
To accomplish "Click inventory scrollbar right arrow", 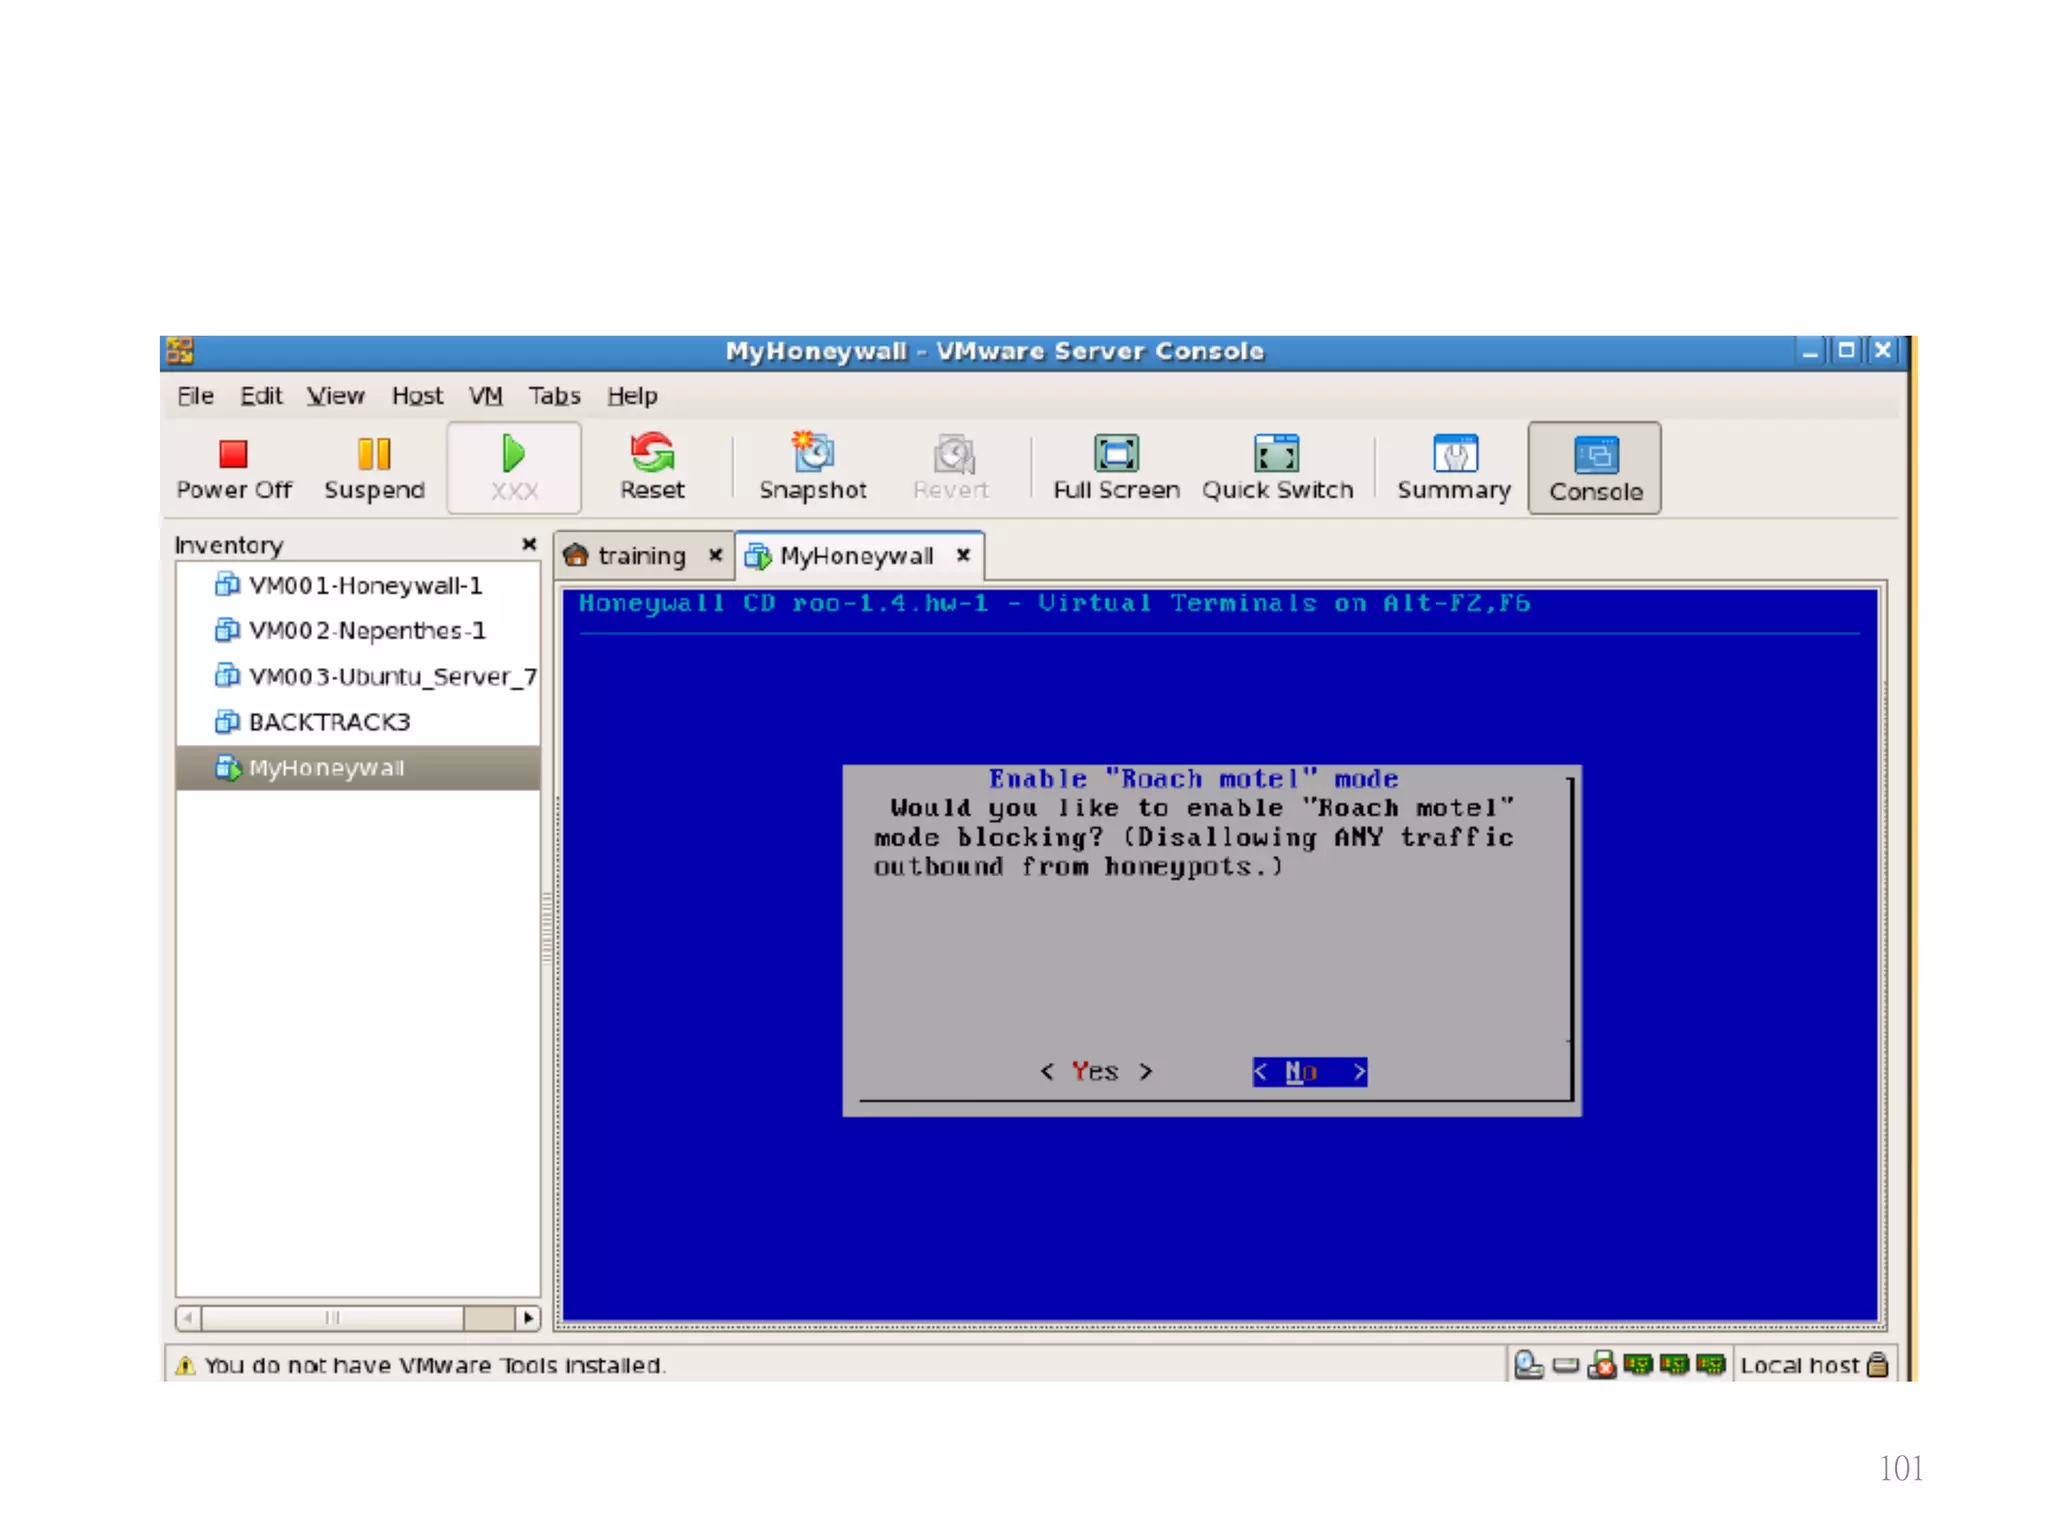I will [528, 1318].
